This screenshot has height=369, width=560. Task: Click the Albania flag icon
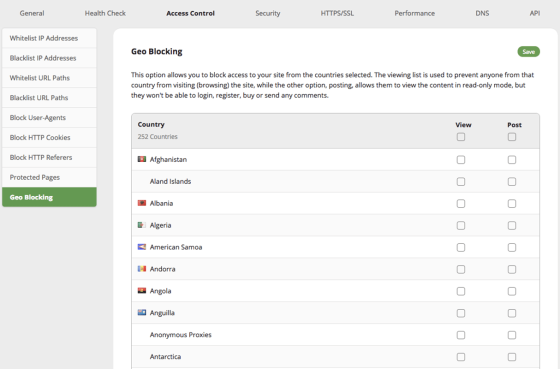click(142, 203)
